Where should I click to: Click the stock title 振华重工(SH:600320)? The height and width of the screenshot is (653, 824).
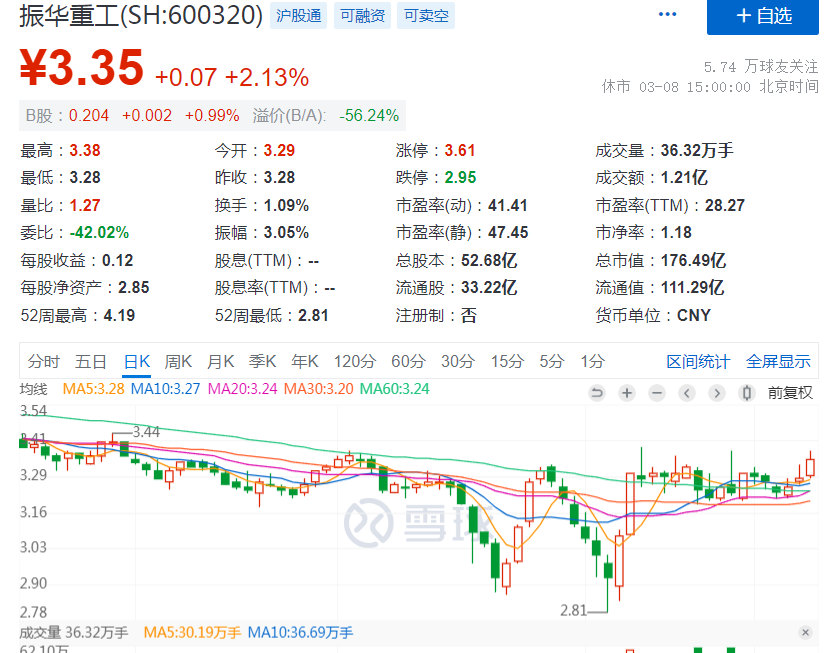141,15
